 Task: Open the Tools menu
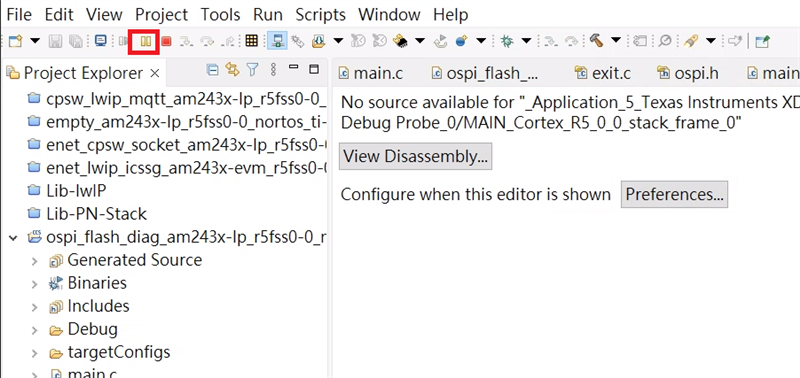pos(220,14)
